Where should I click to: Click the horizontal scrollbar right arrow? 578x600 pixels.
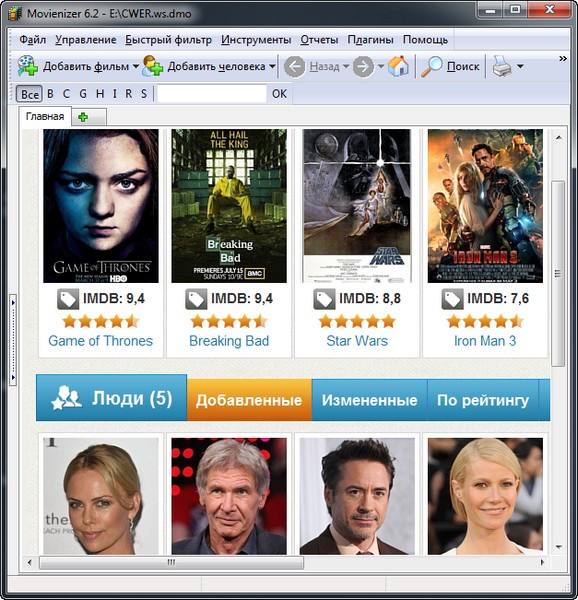click(542, 562)
